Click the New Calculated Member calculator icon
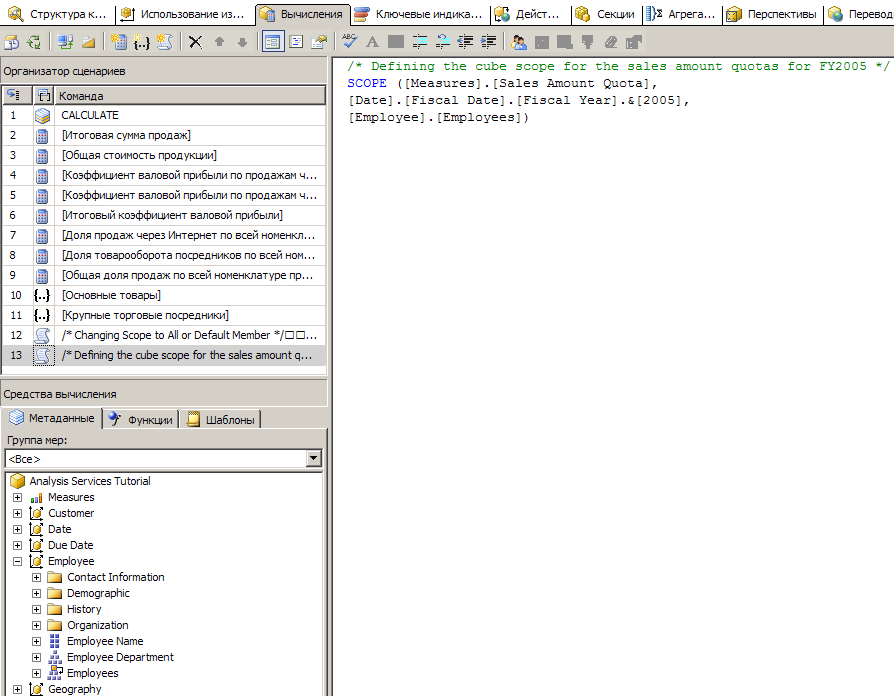894x696 pixels. (x=119, y=42)
